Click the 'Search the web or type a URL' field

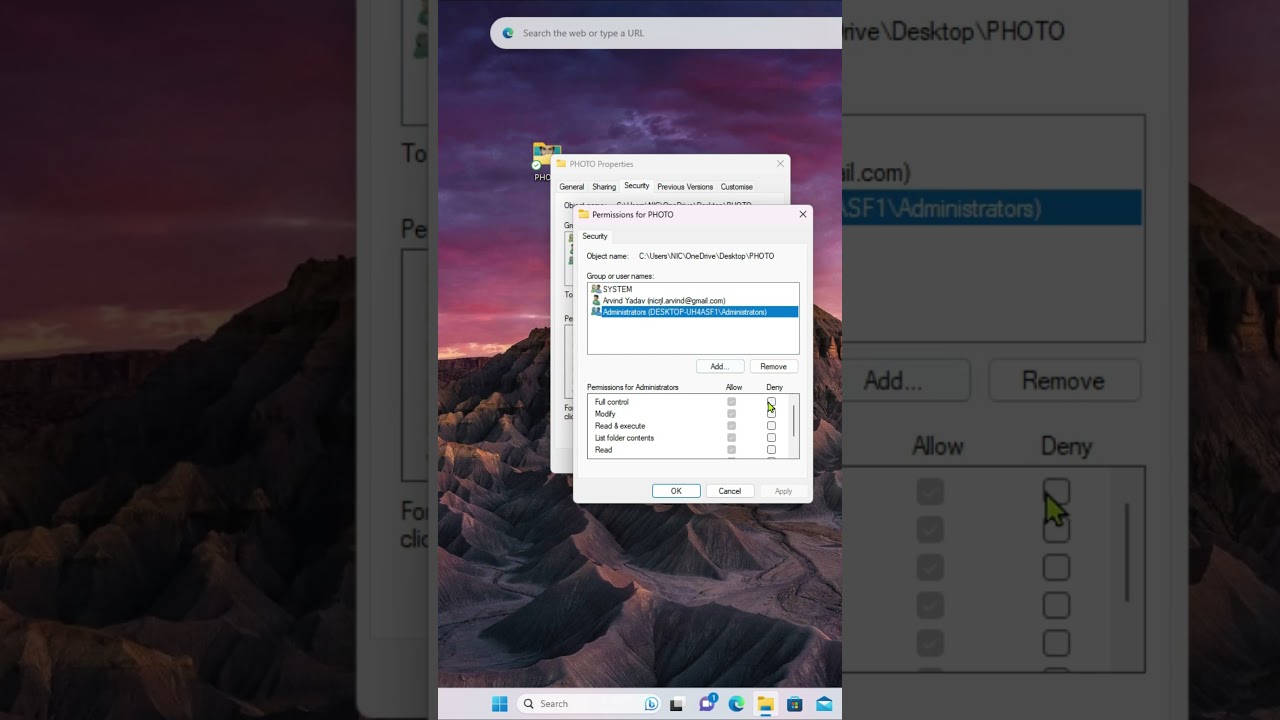point(667,33)
